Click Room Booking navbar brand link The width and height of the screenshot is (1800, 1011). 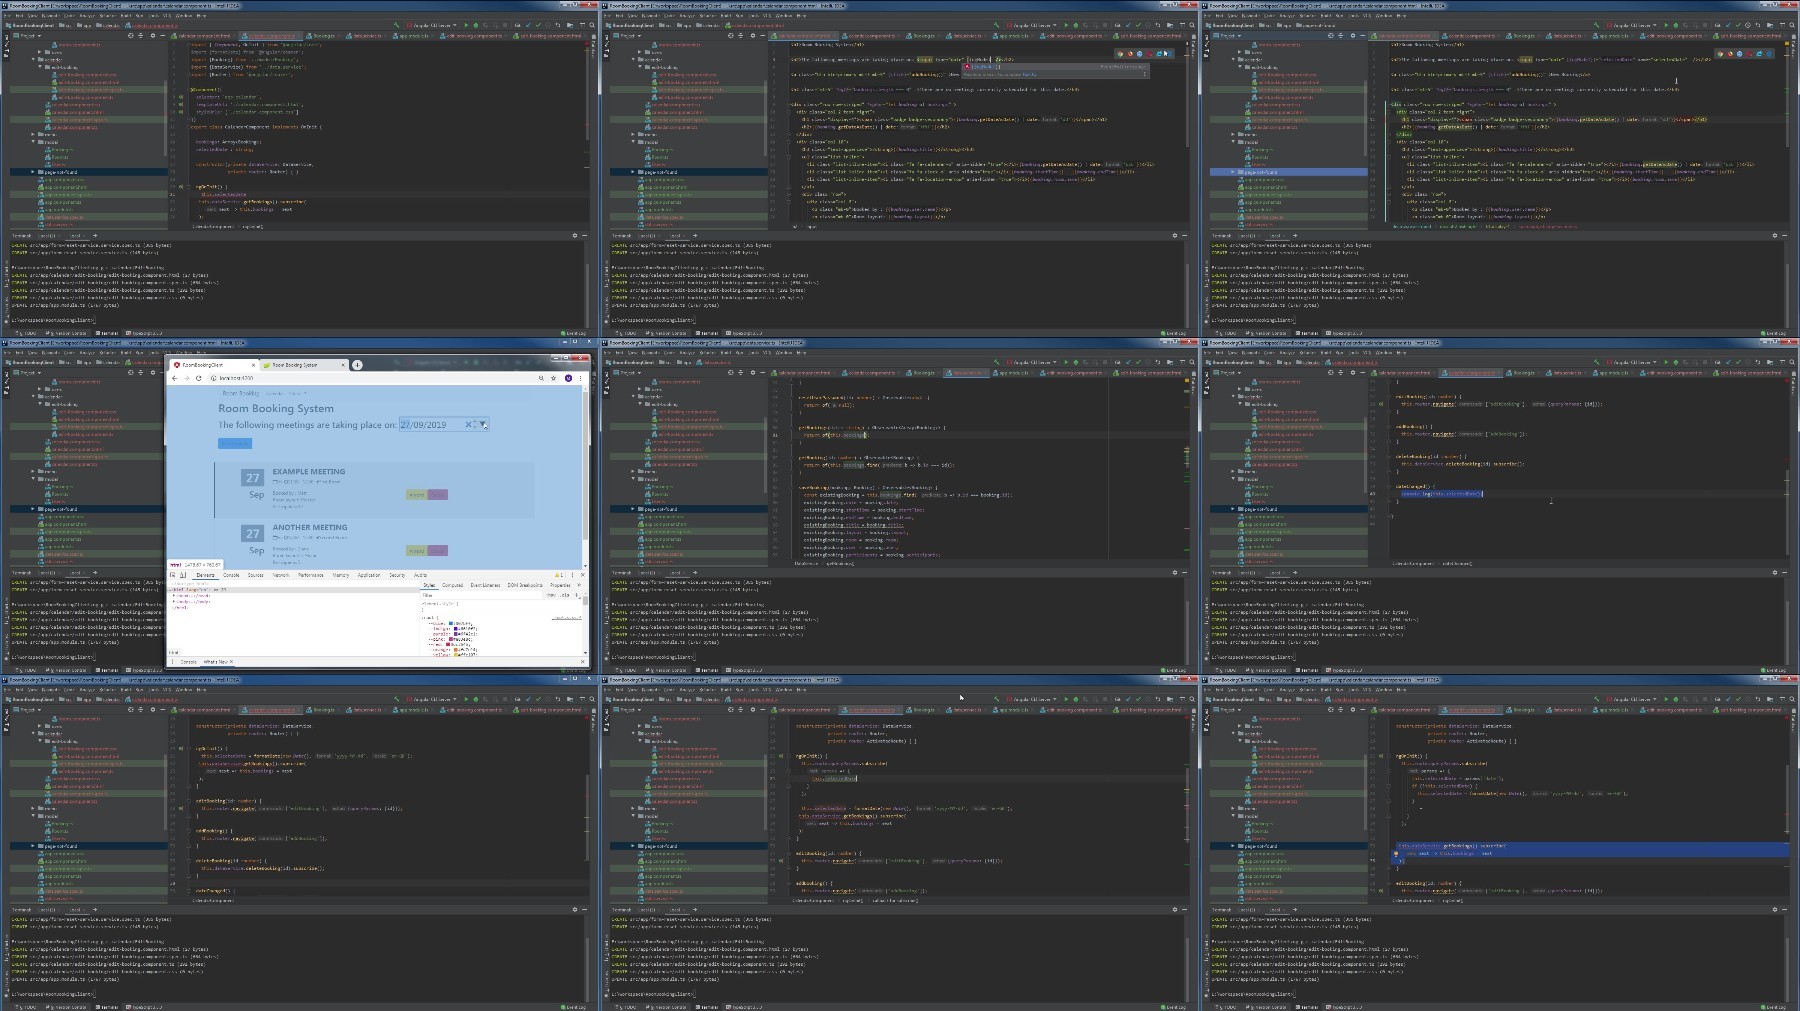241,393
